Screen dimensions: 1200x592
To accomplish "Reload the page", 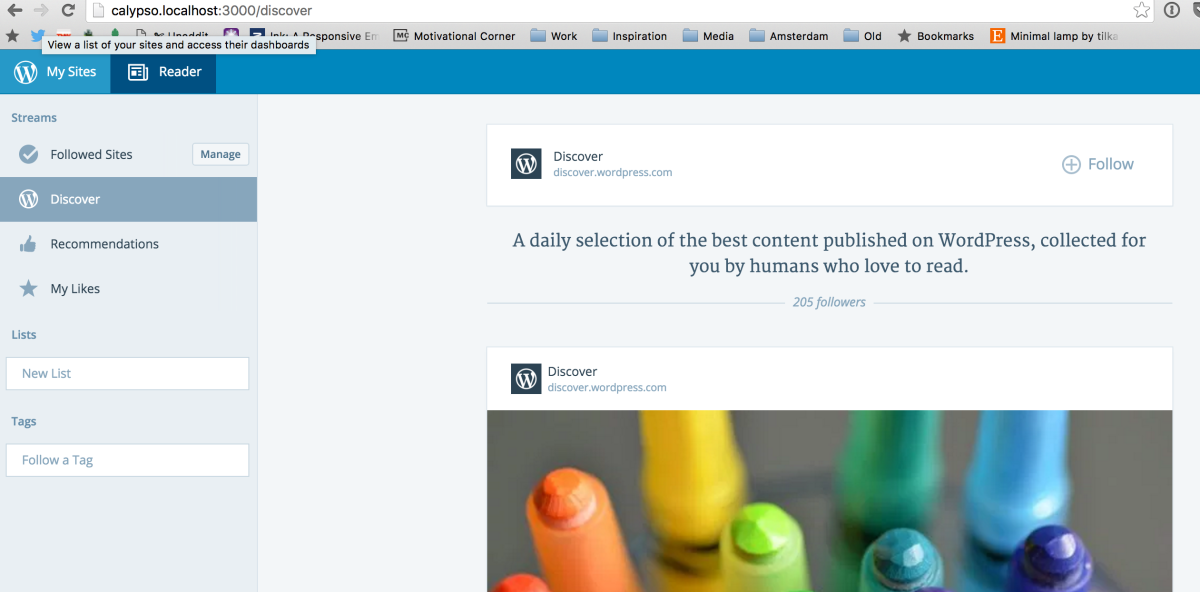I will [x=68, y=11].
